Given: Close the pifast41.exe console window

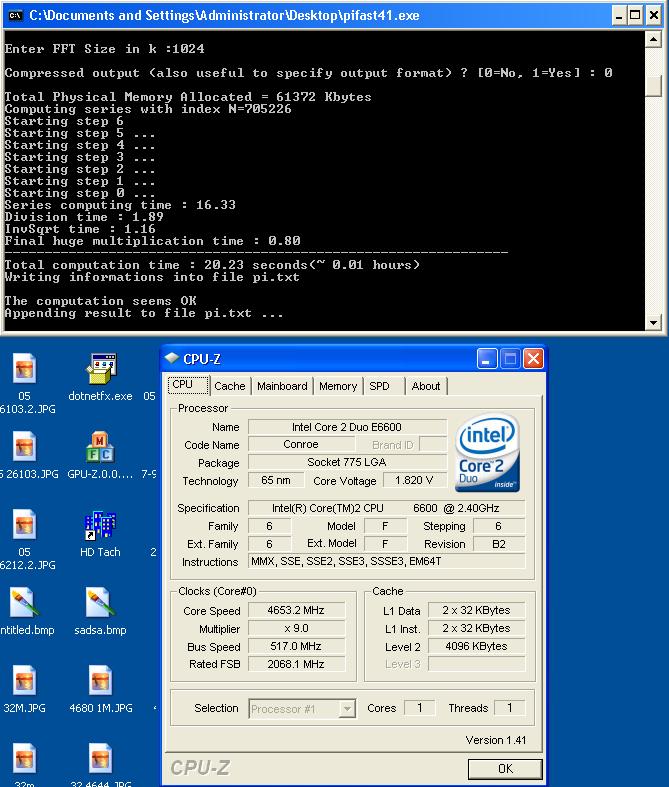Looking at the screenshot, I should (x=653, y=16).
